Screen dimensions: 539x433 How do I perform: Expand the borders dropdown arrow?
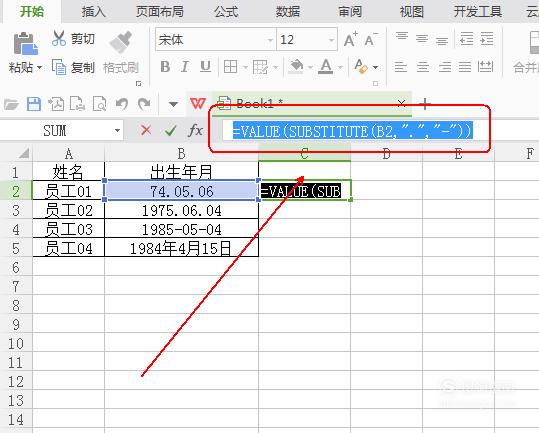(245, 67)
